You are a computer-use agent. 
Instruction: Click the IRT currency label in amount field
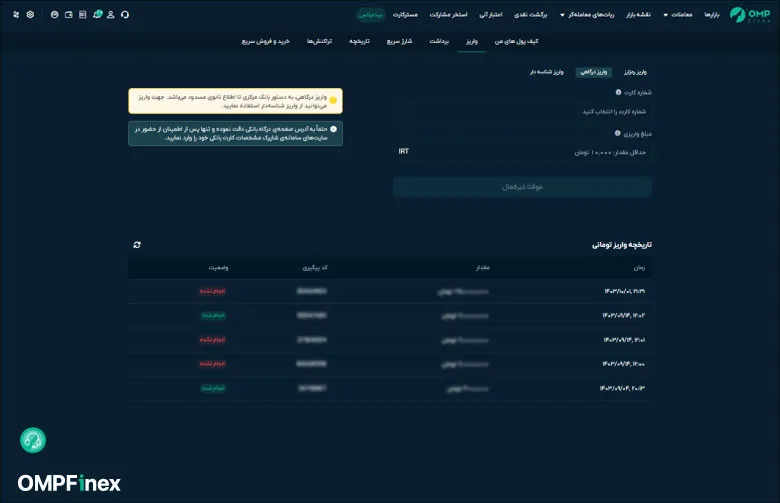[x=403, y=151]
